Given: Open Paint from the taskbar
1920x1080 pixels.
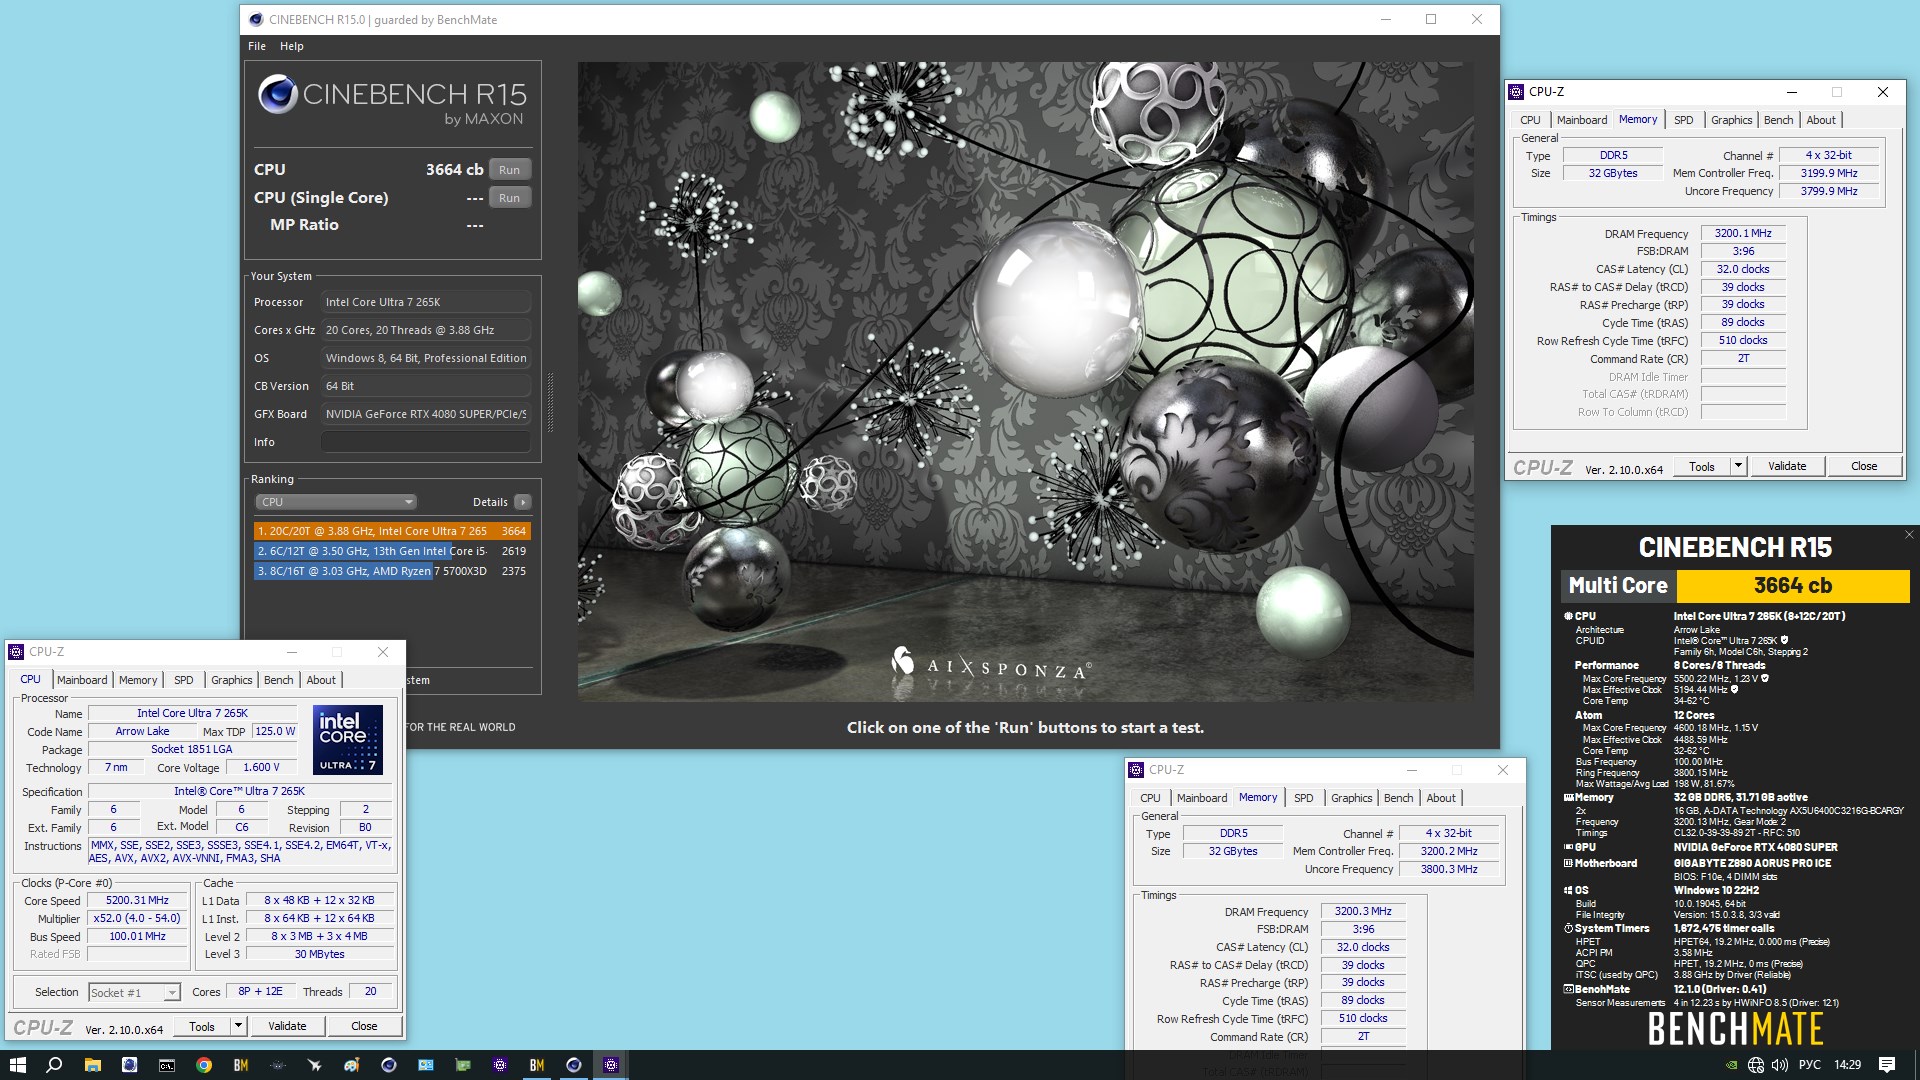Looking at the screenshot, I should click(x=352, y=1065).
